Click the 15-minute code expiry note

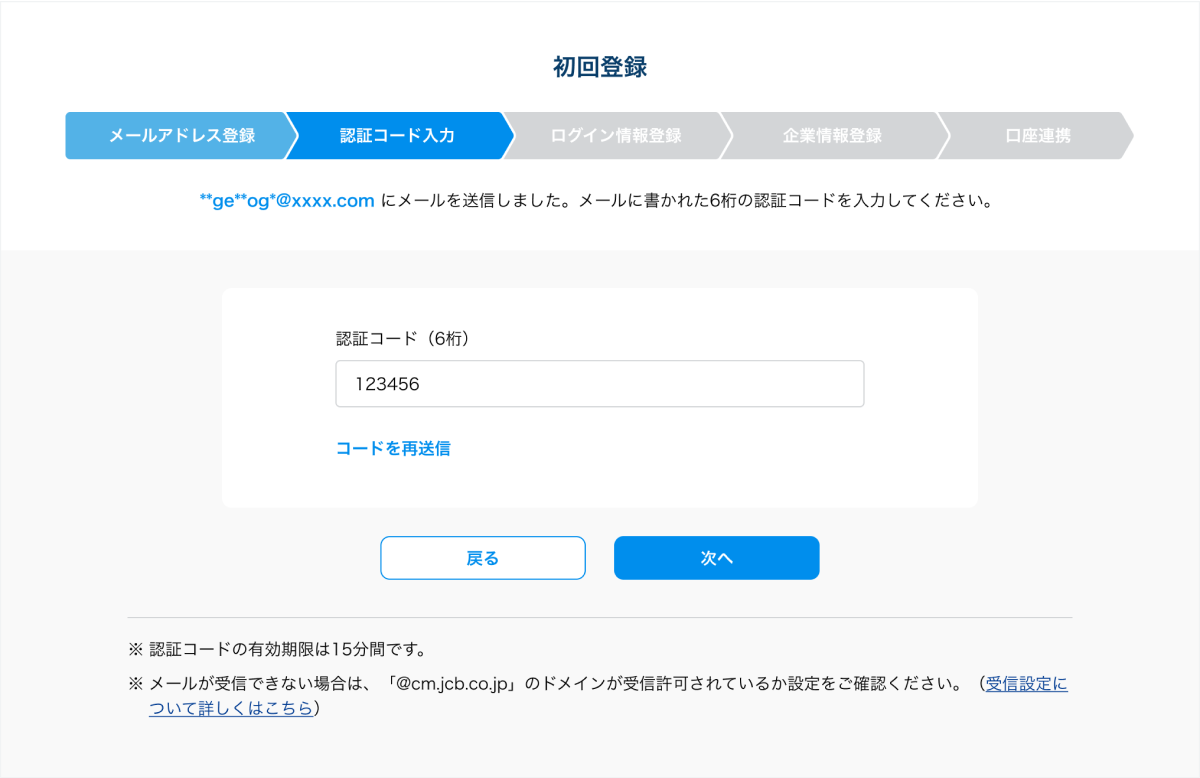pos(288,650)
